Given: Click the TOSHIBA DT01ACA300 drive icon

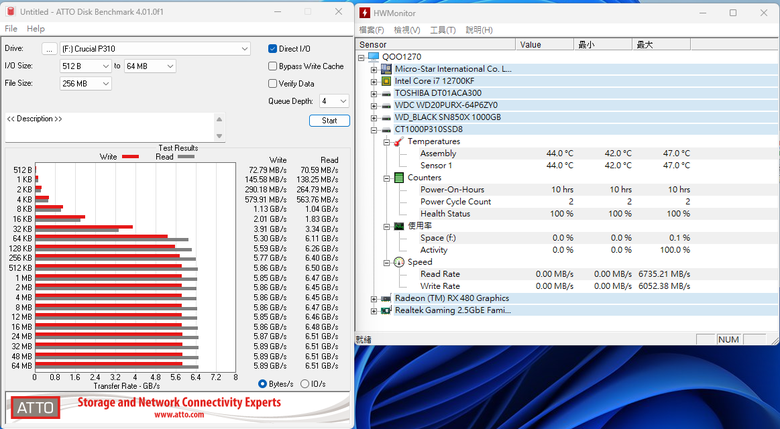Looking at the screenshot, I should 386,93.
